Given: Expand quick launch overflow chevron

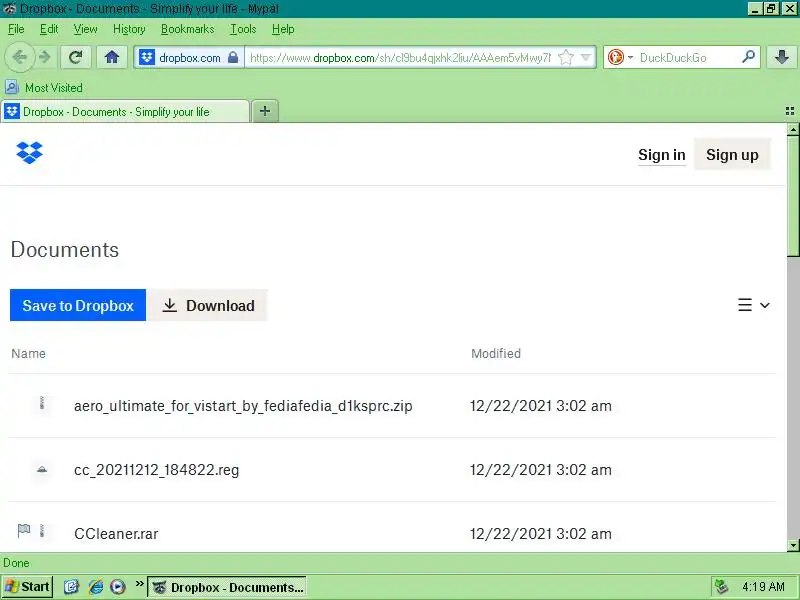Looking at the screenshot, I should coord(139,584).
